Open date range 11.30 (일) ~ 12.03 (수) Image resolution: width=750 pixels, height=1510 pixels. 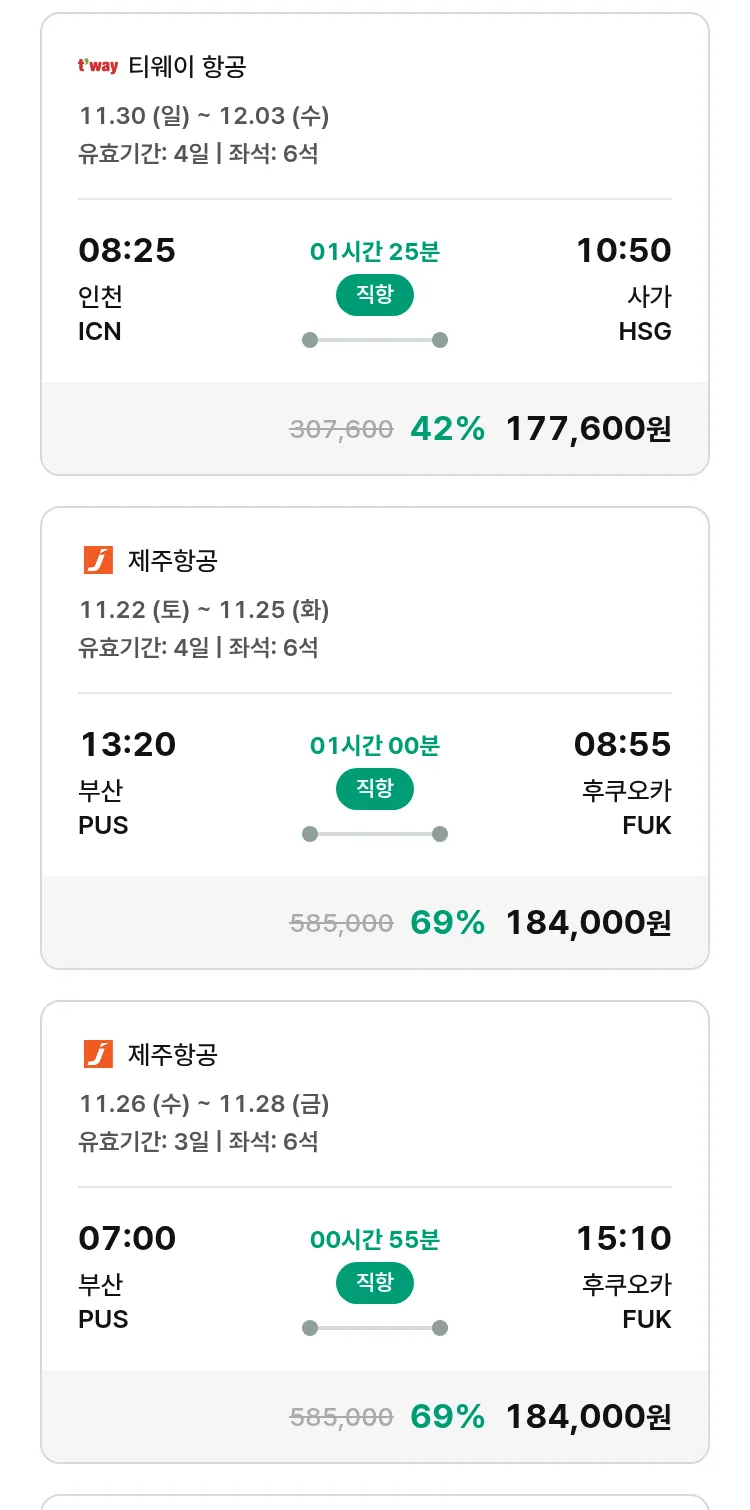tap(204, 116)
